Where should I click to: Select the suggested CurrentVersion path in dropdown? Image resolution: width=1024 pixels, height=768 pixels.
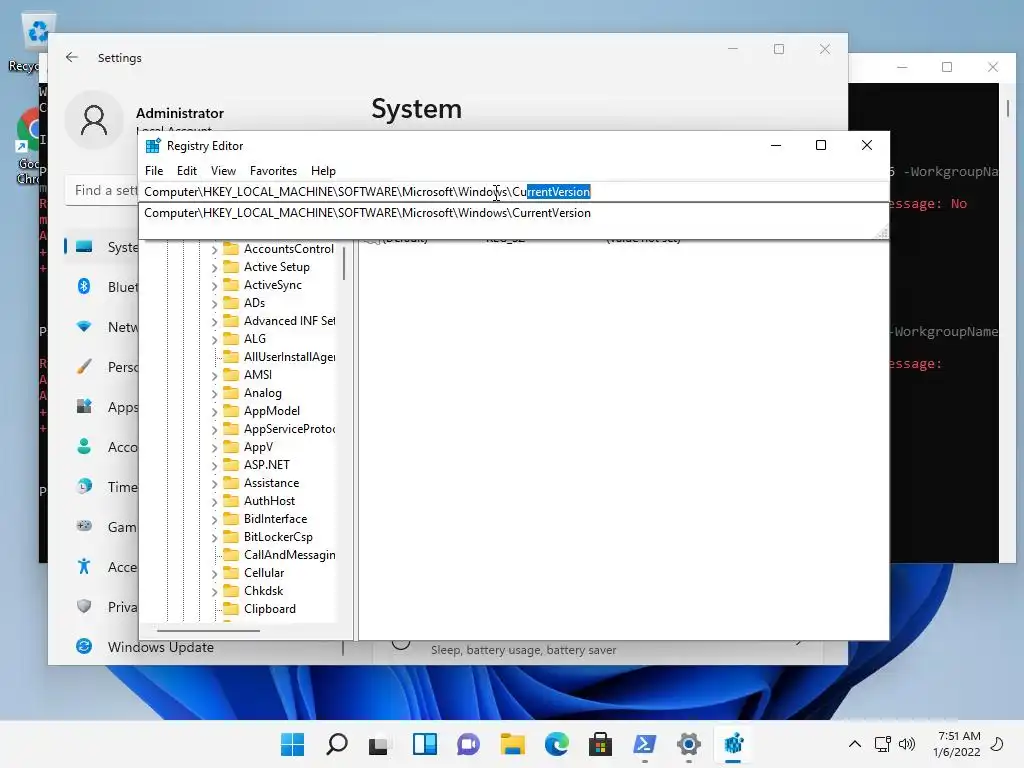[x=368, y=213]
